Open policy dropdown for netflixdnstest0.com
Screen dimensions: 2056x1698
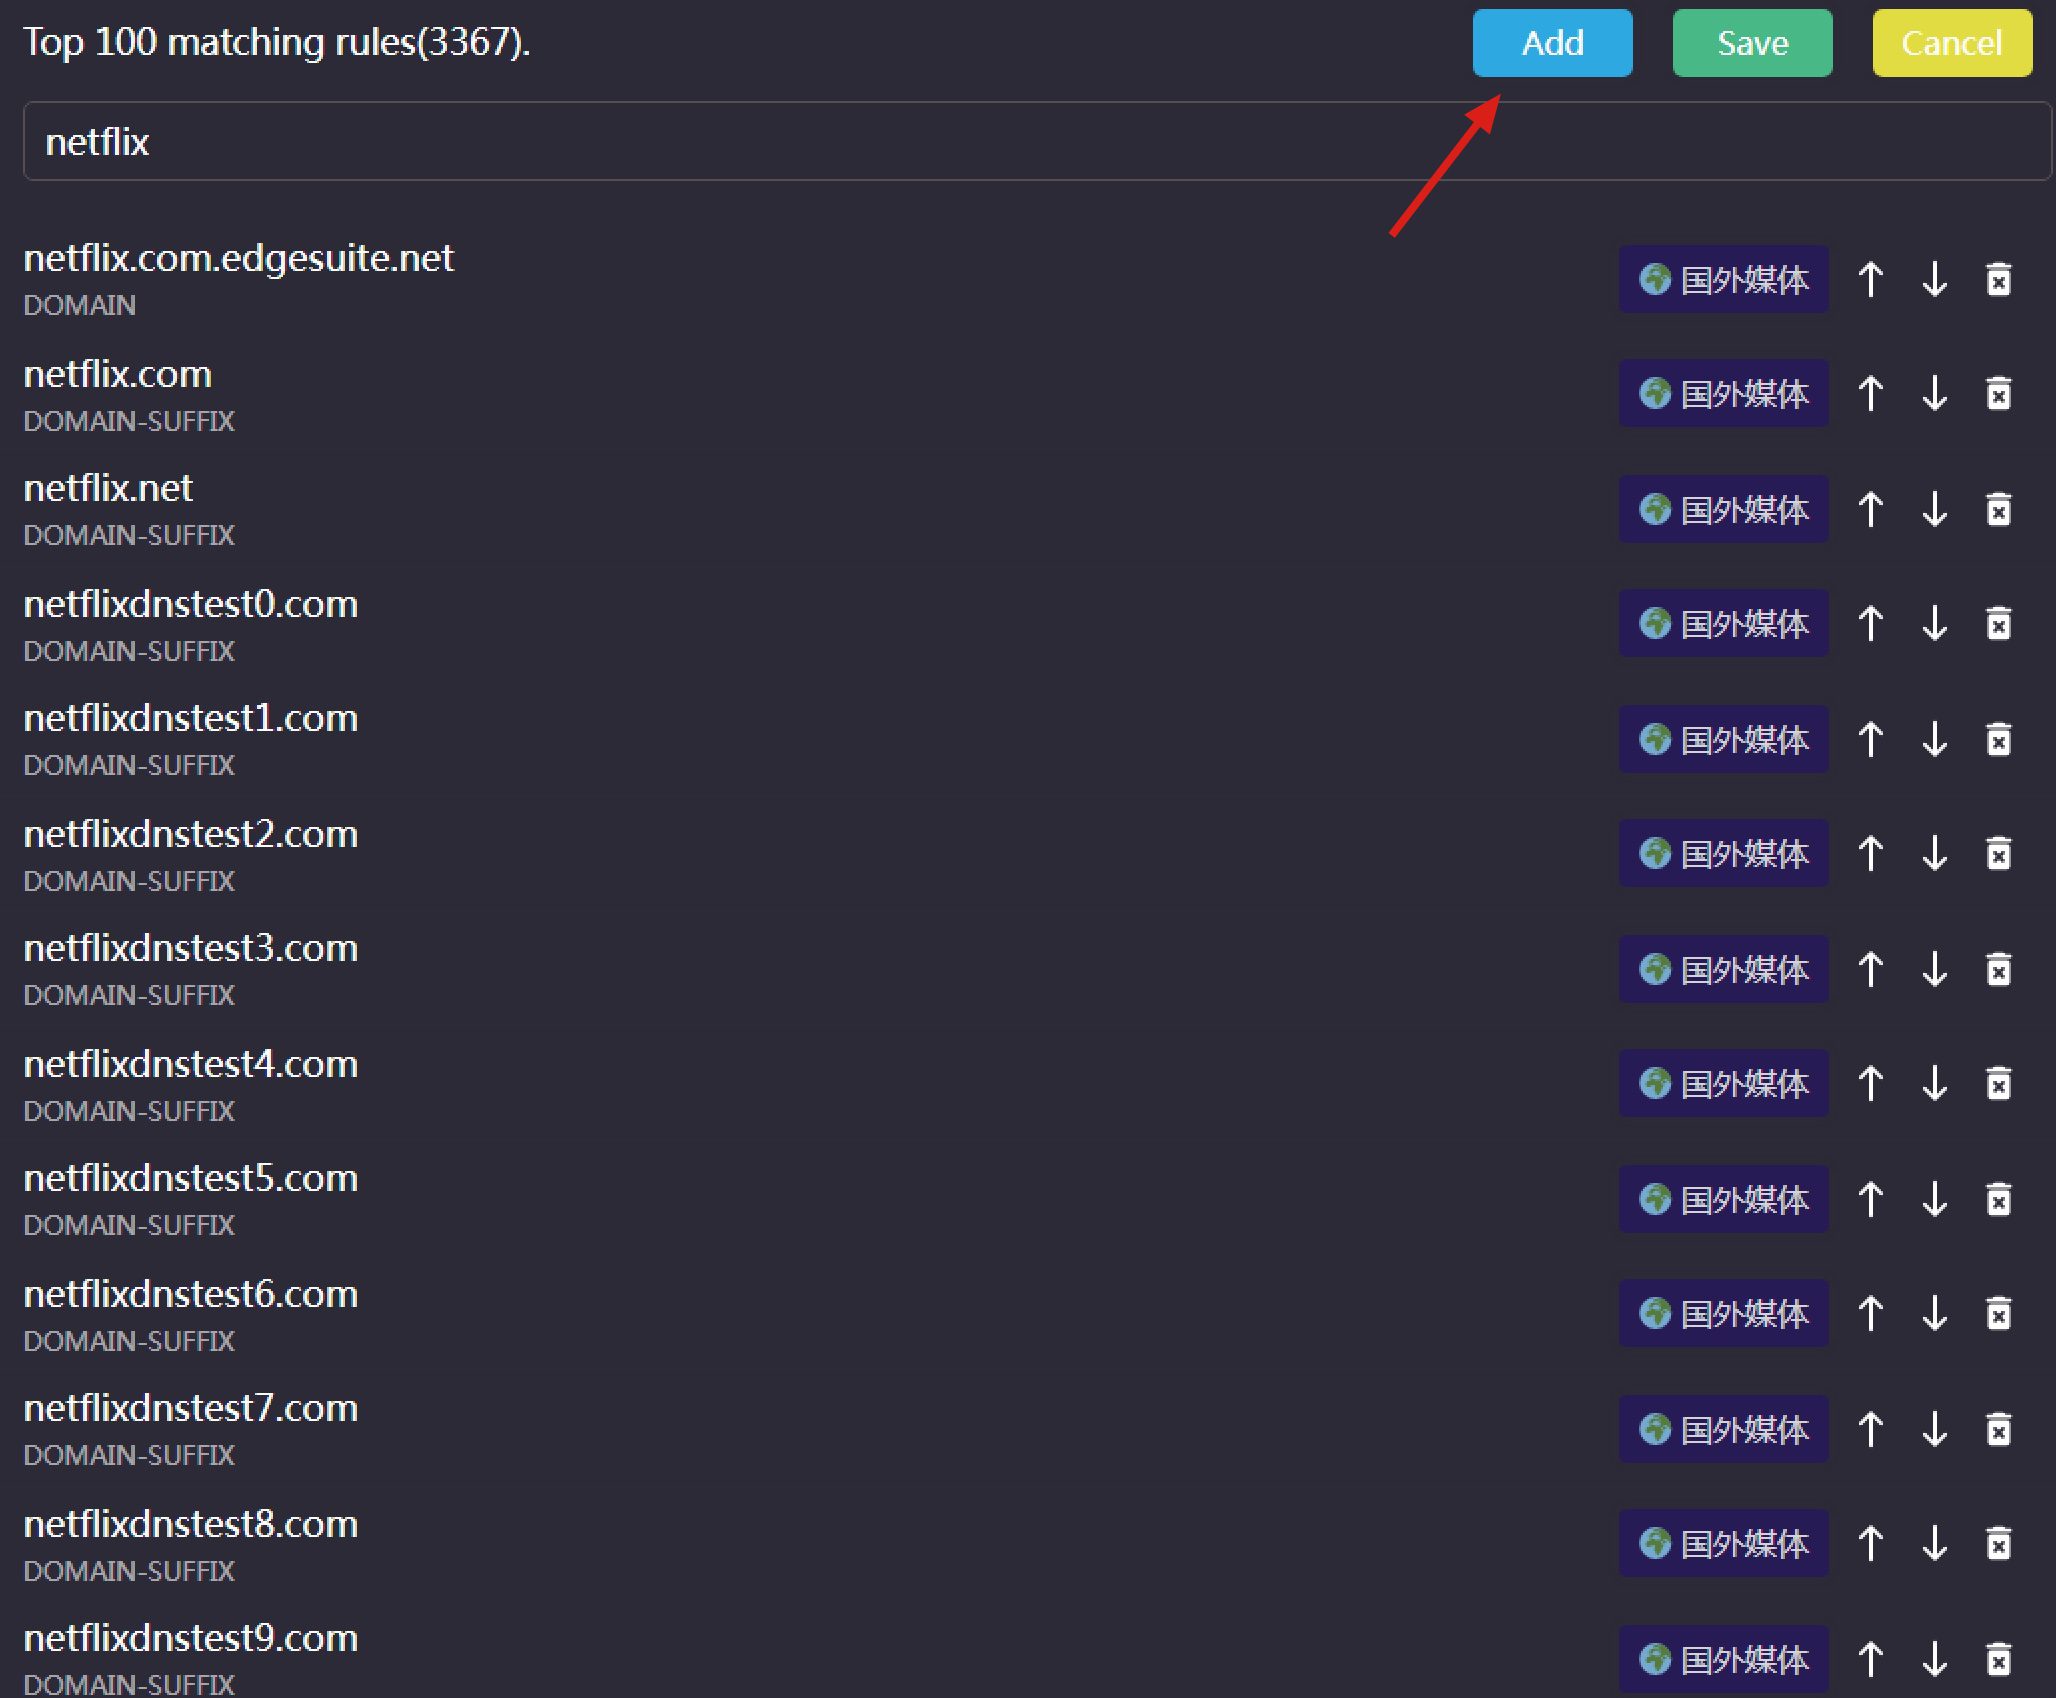[1724, 623]
